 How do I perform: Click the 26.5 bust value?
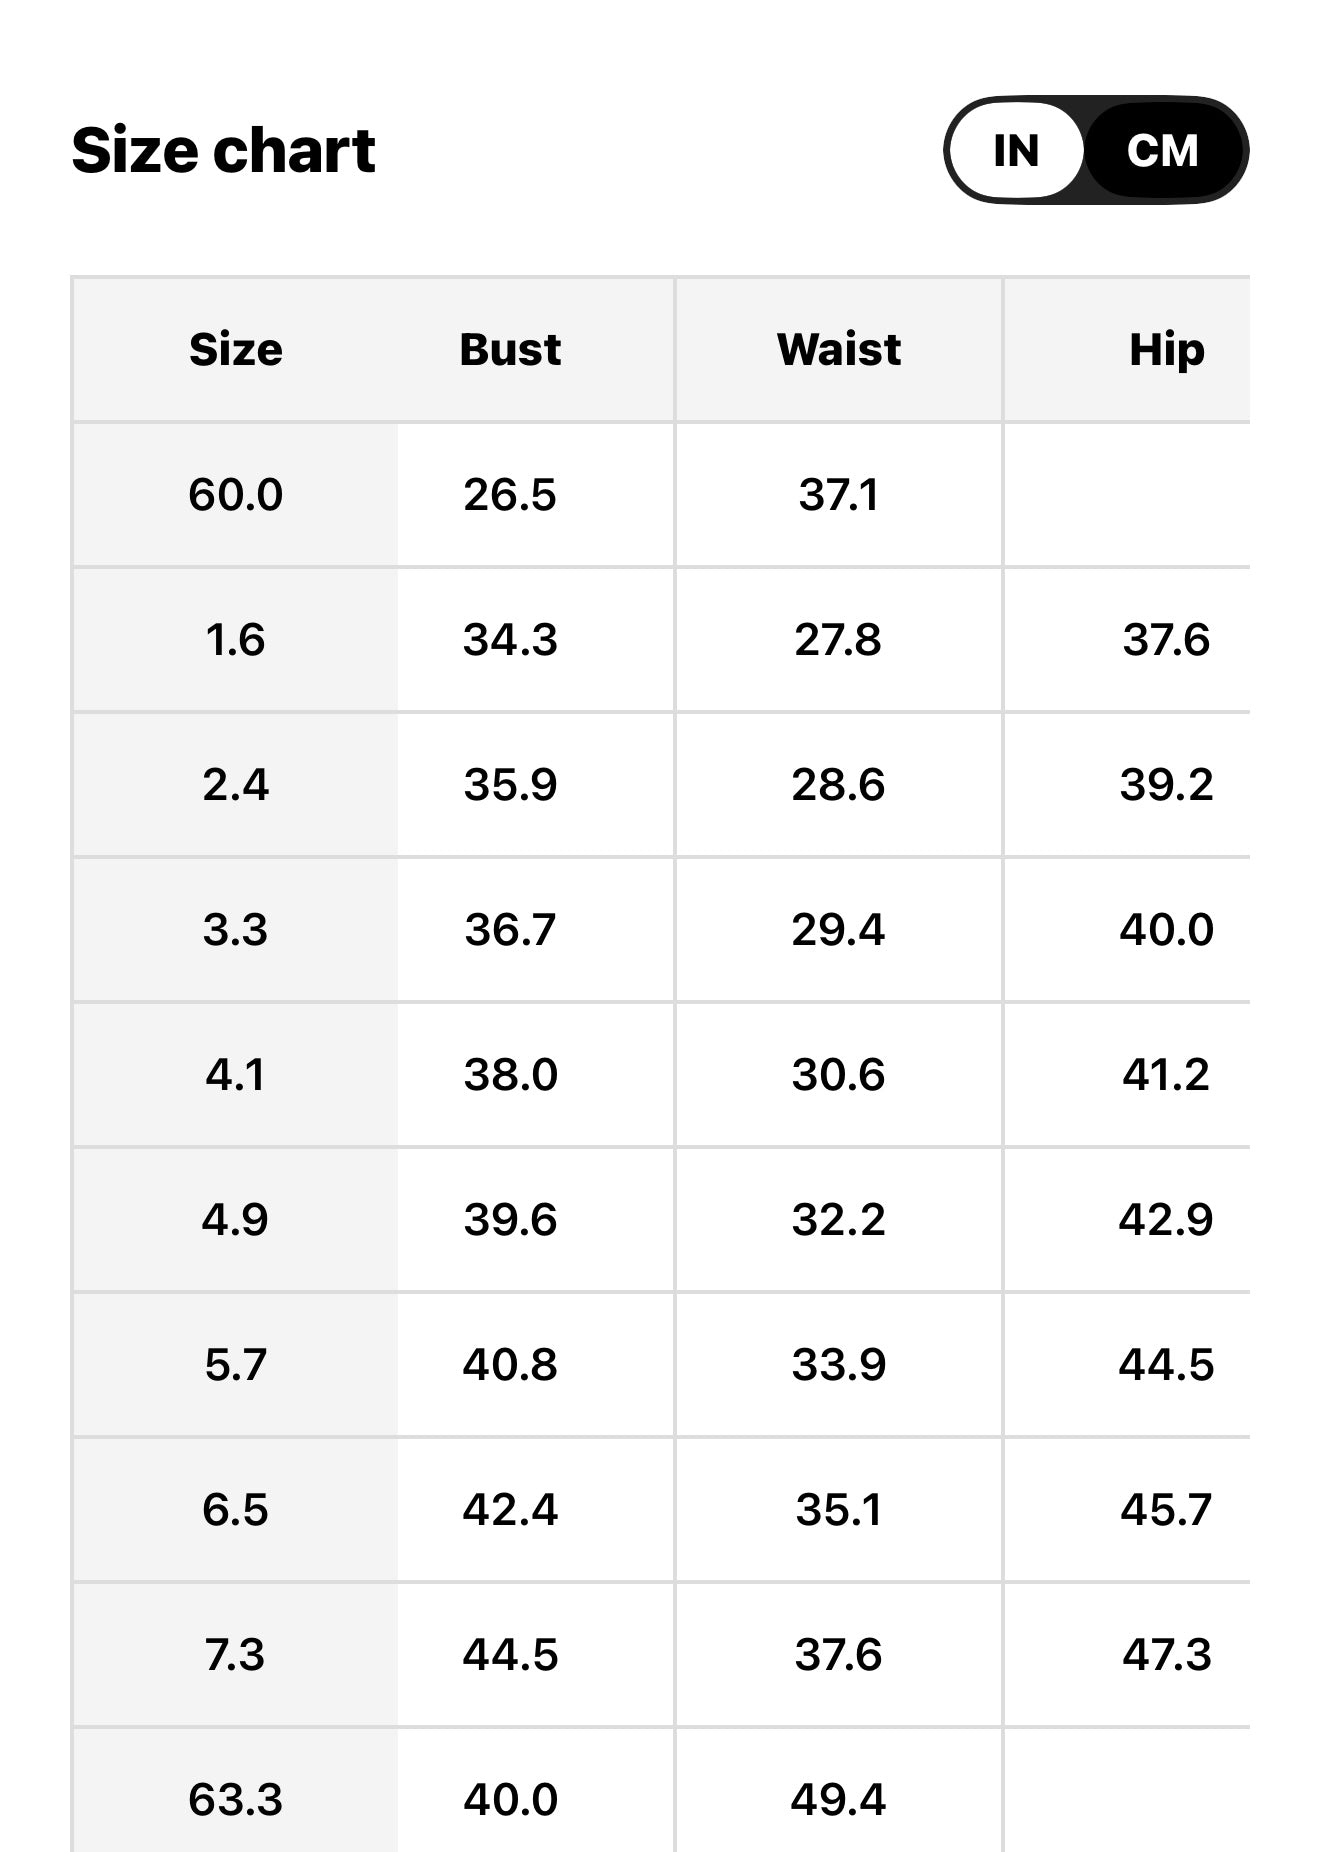[510, 495]
